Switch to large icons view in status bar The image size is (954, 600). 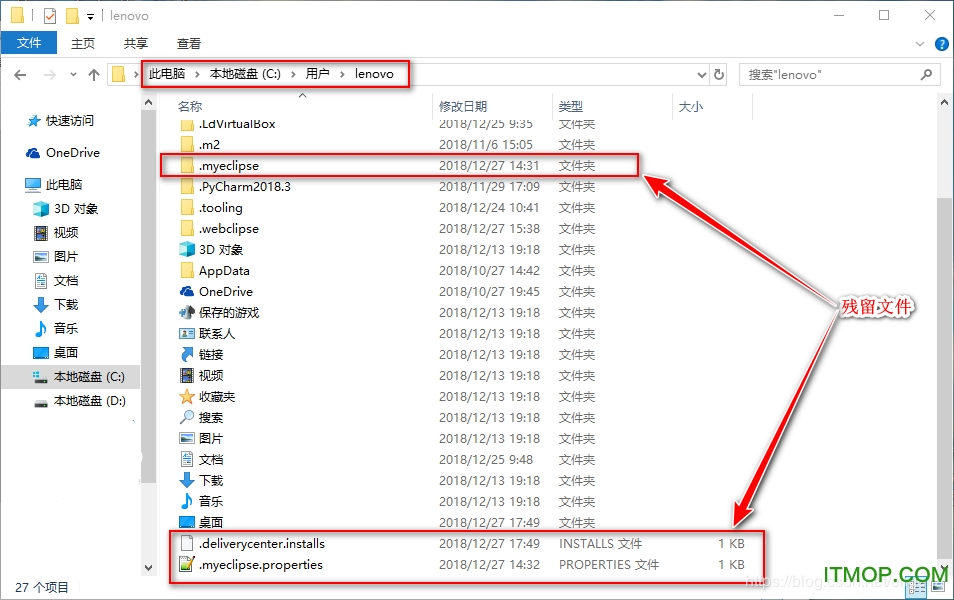938,590
